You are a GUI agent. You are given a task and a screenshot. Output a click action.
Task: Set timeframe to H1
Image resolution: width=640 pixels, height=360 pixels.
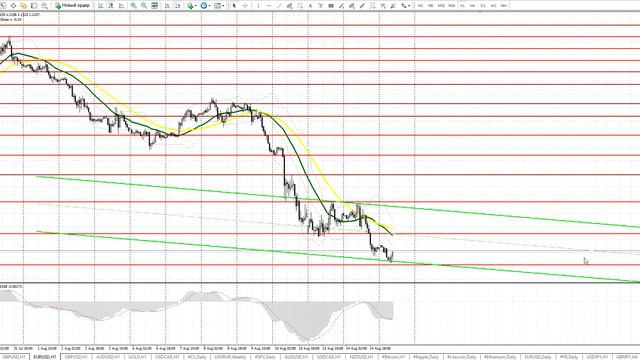462,6
